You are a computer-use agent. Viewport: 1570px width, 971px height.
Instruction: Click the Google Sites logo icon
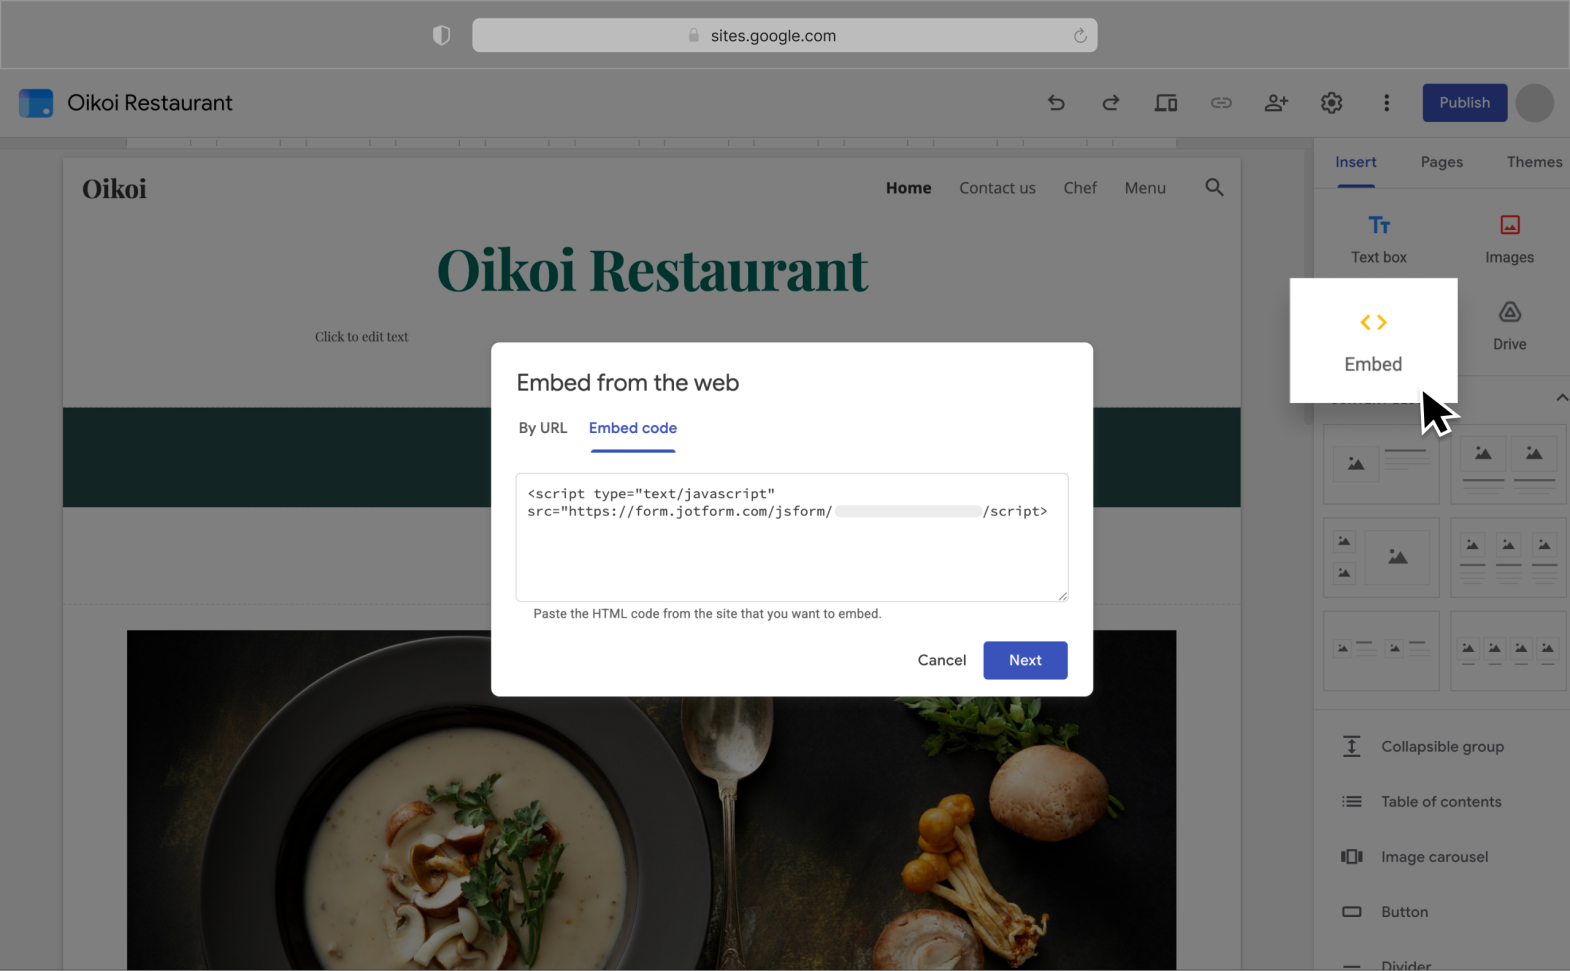pyautogui.click(x=36, y=103)
